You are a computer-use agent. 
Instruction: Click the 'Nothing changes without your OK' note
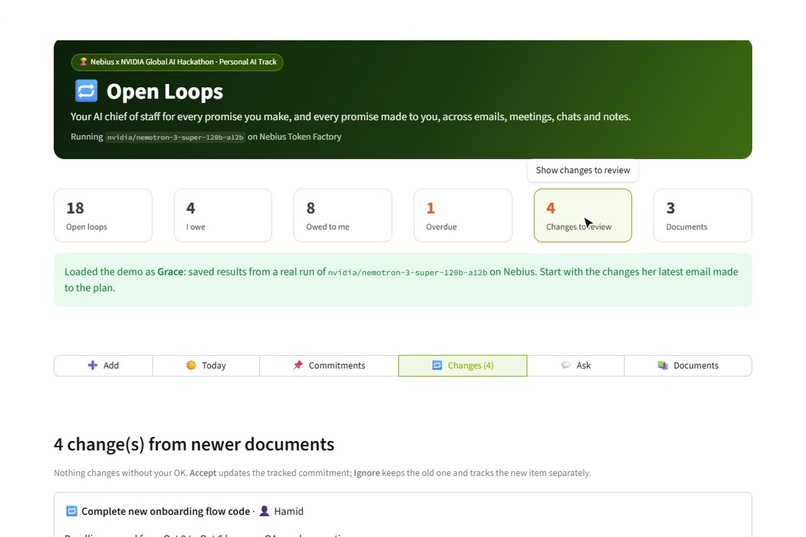click(322, 473)
